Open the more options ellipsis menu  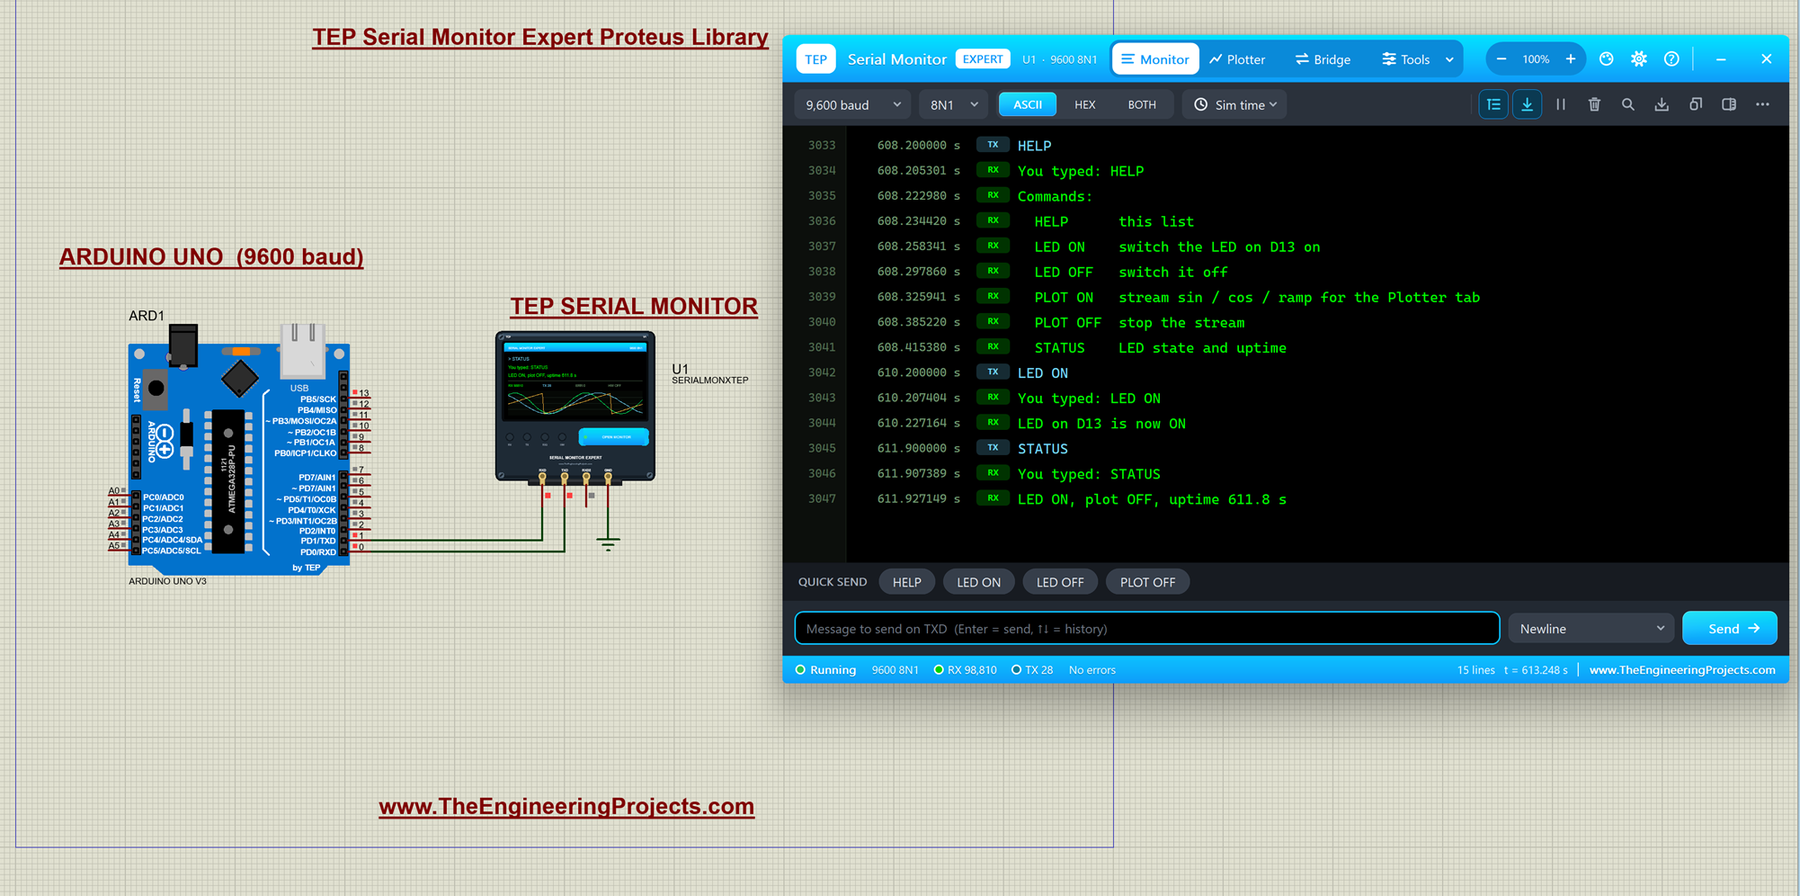coord(1763,104)
